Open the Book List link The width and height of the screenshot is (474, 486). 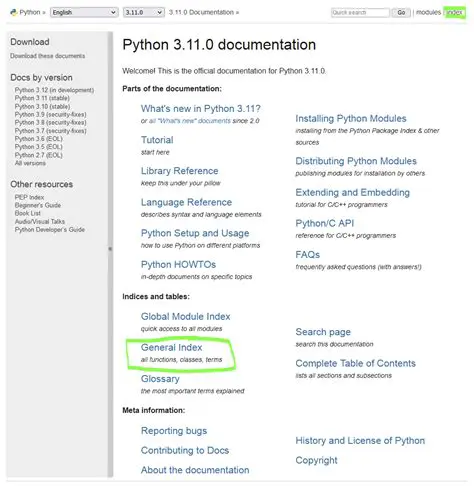[x=28, y=213]
